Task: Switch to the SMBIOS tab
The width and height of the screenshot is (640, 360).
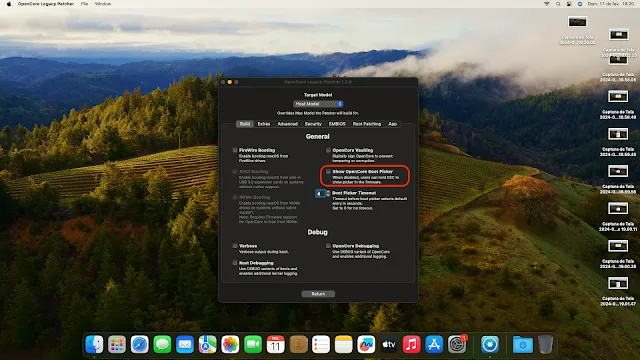Action: 337,124
